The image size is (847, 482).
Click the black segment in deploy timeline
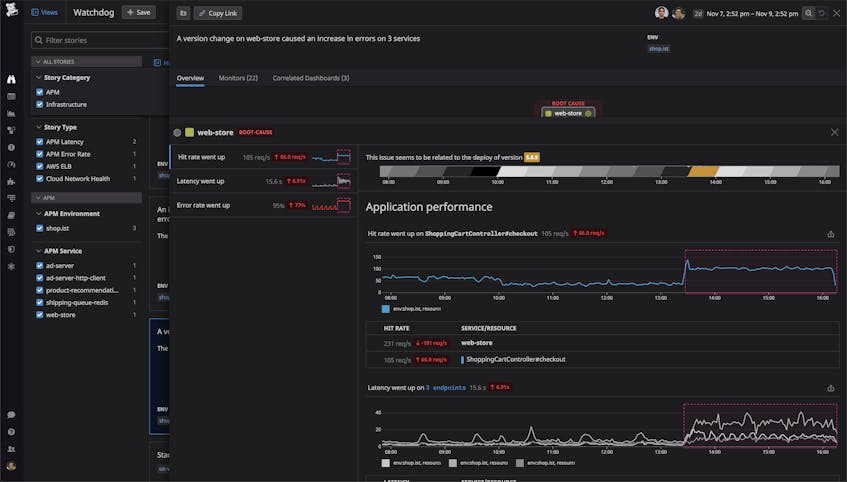485,172
